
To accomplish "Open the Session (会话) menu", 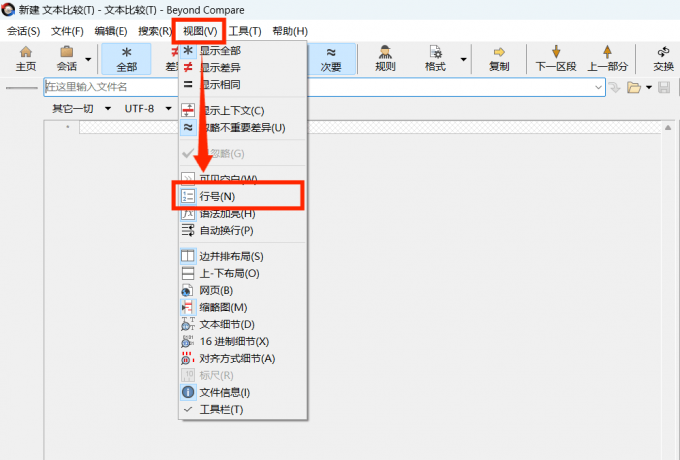I will pos(23,31).
